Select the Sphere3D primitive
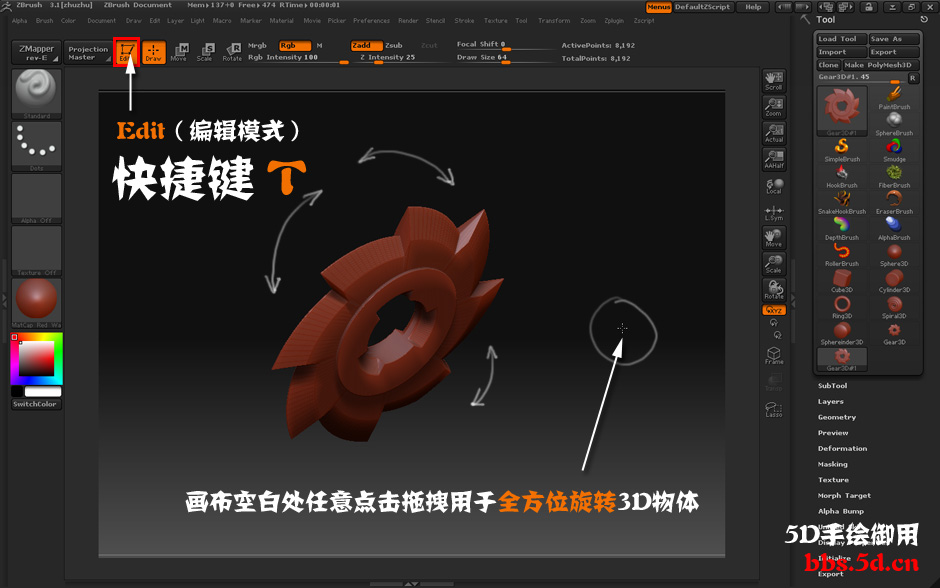 (894, 255)
